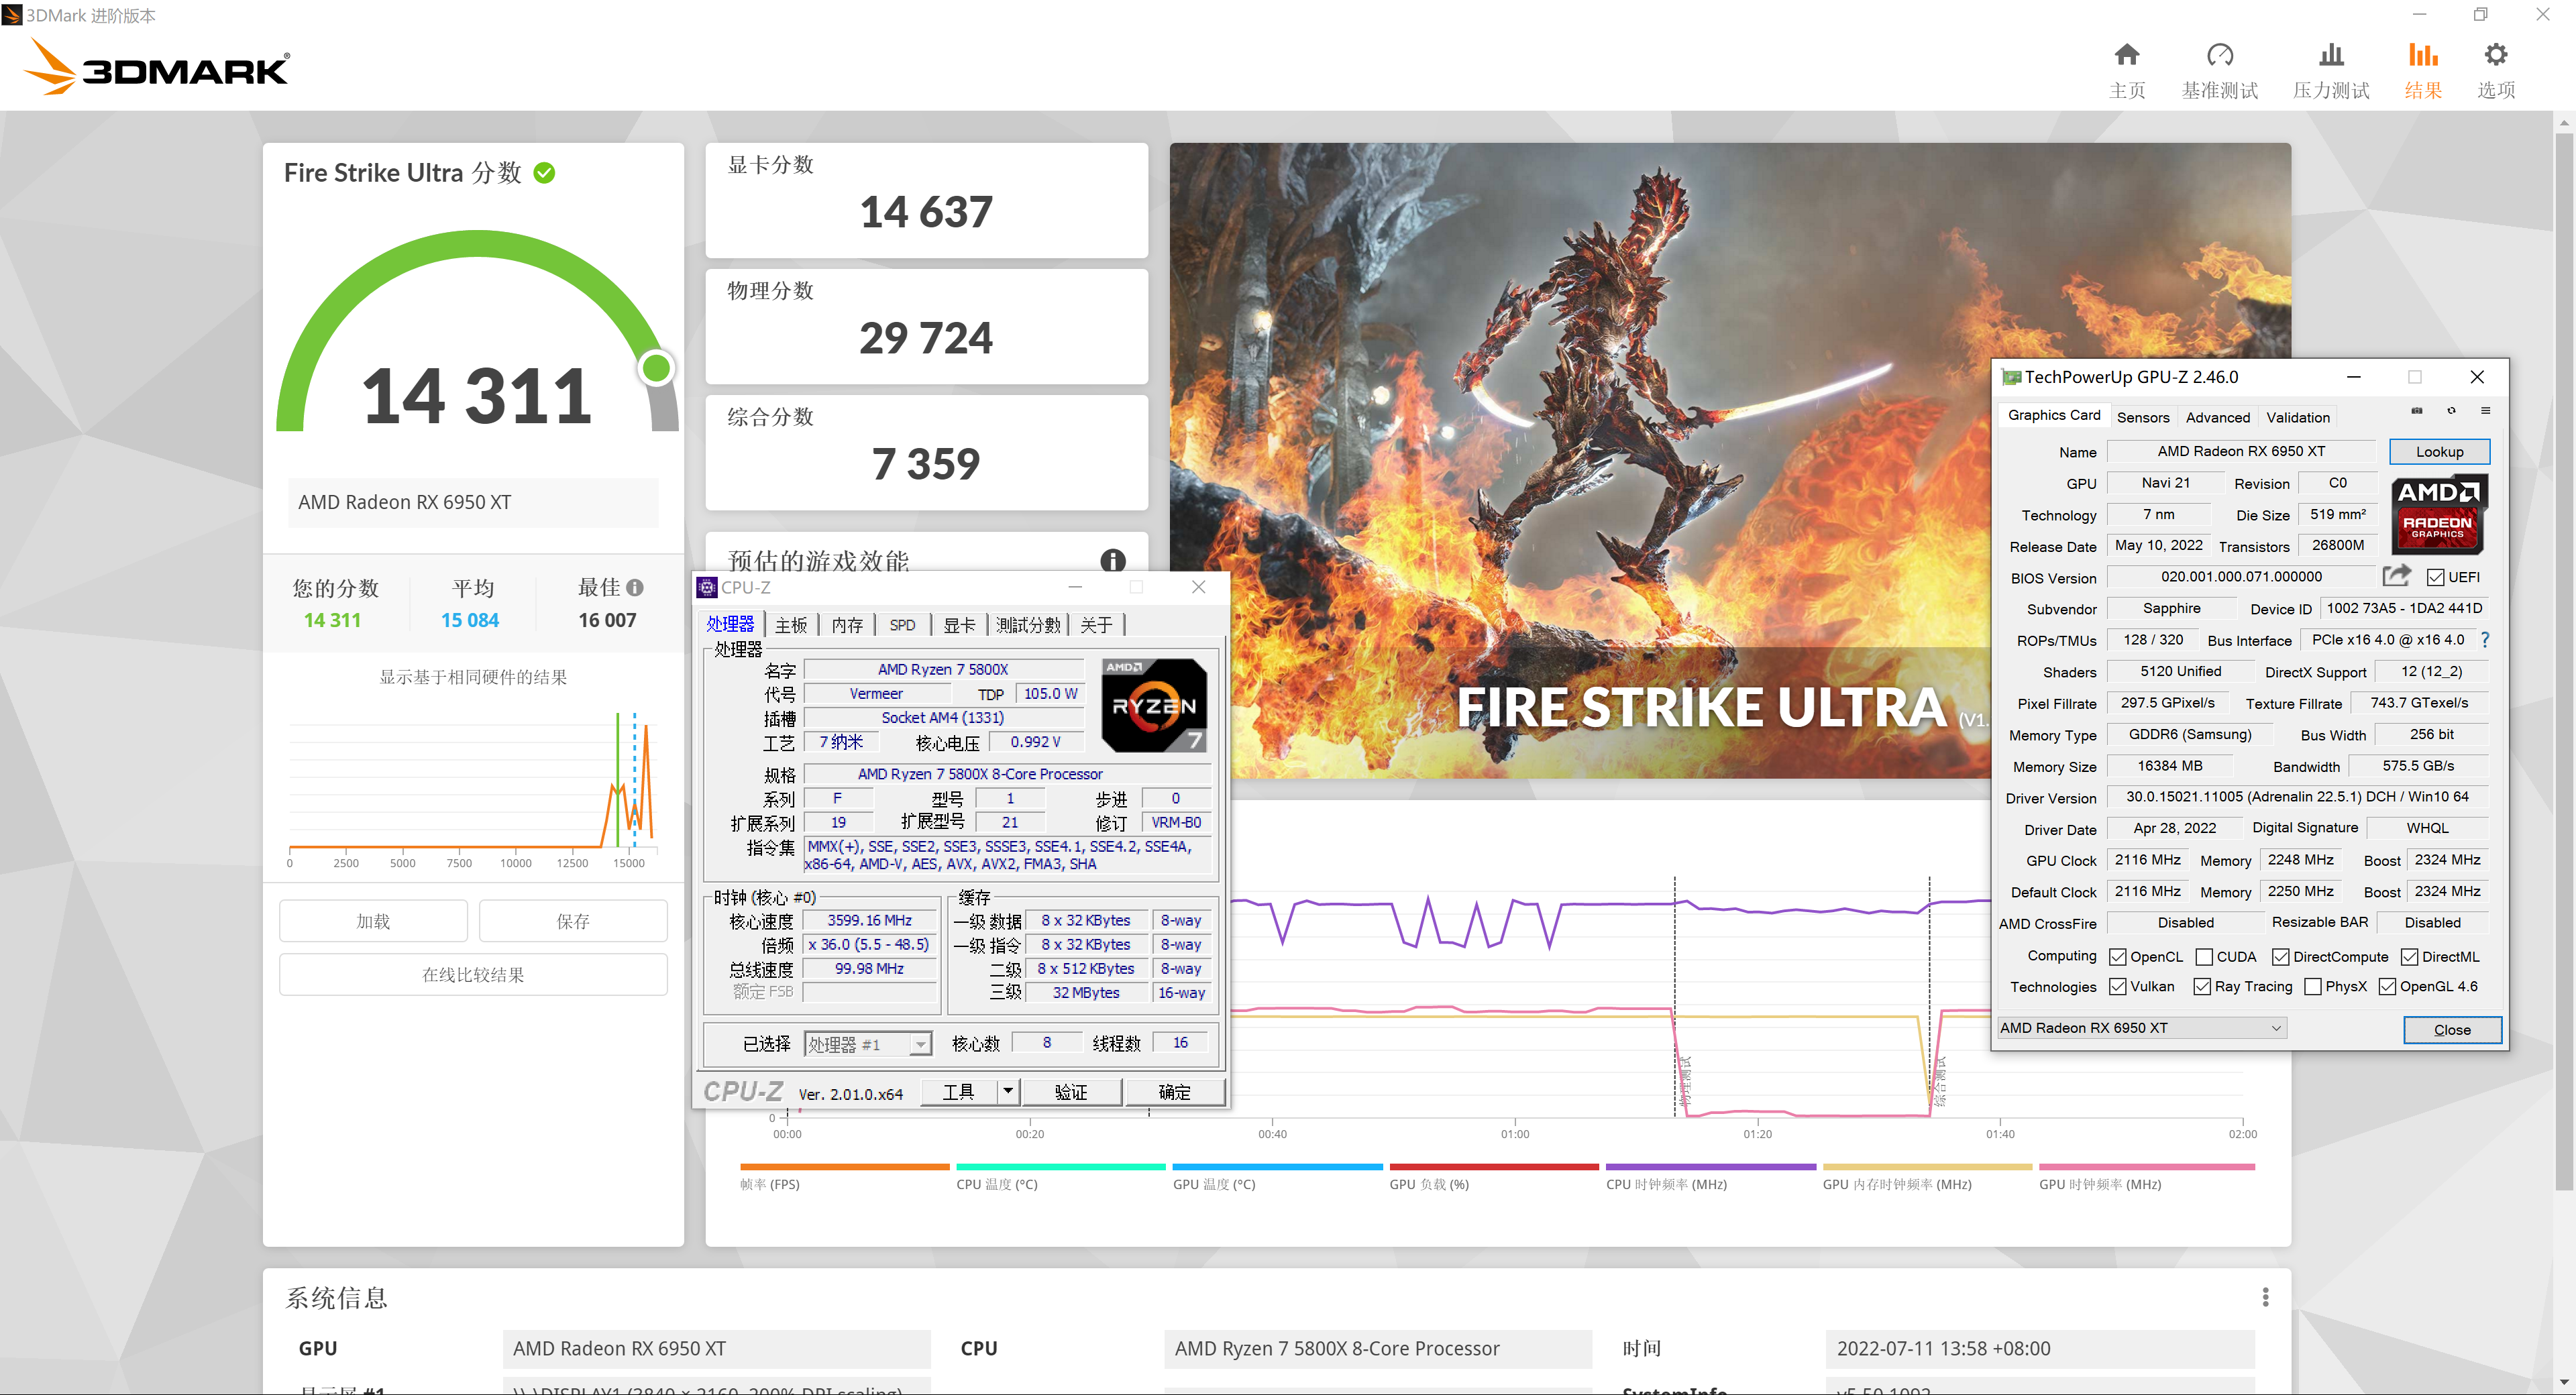This screenshot has height=1395, width=2576.
Task: Click the AMD Radeon Graphics logo in GPU-Z
Action: point(2438,514)
